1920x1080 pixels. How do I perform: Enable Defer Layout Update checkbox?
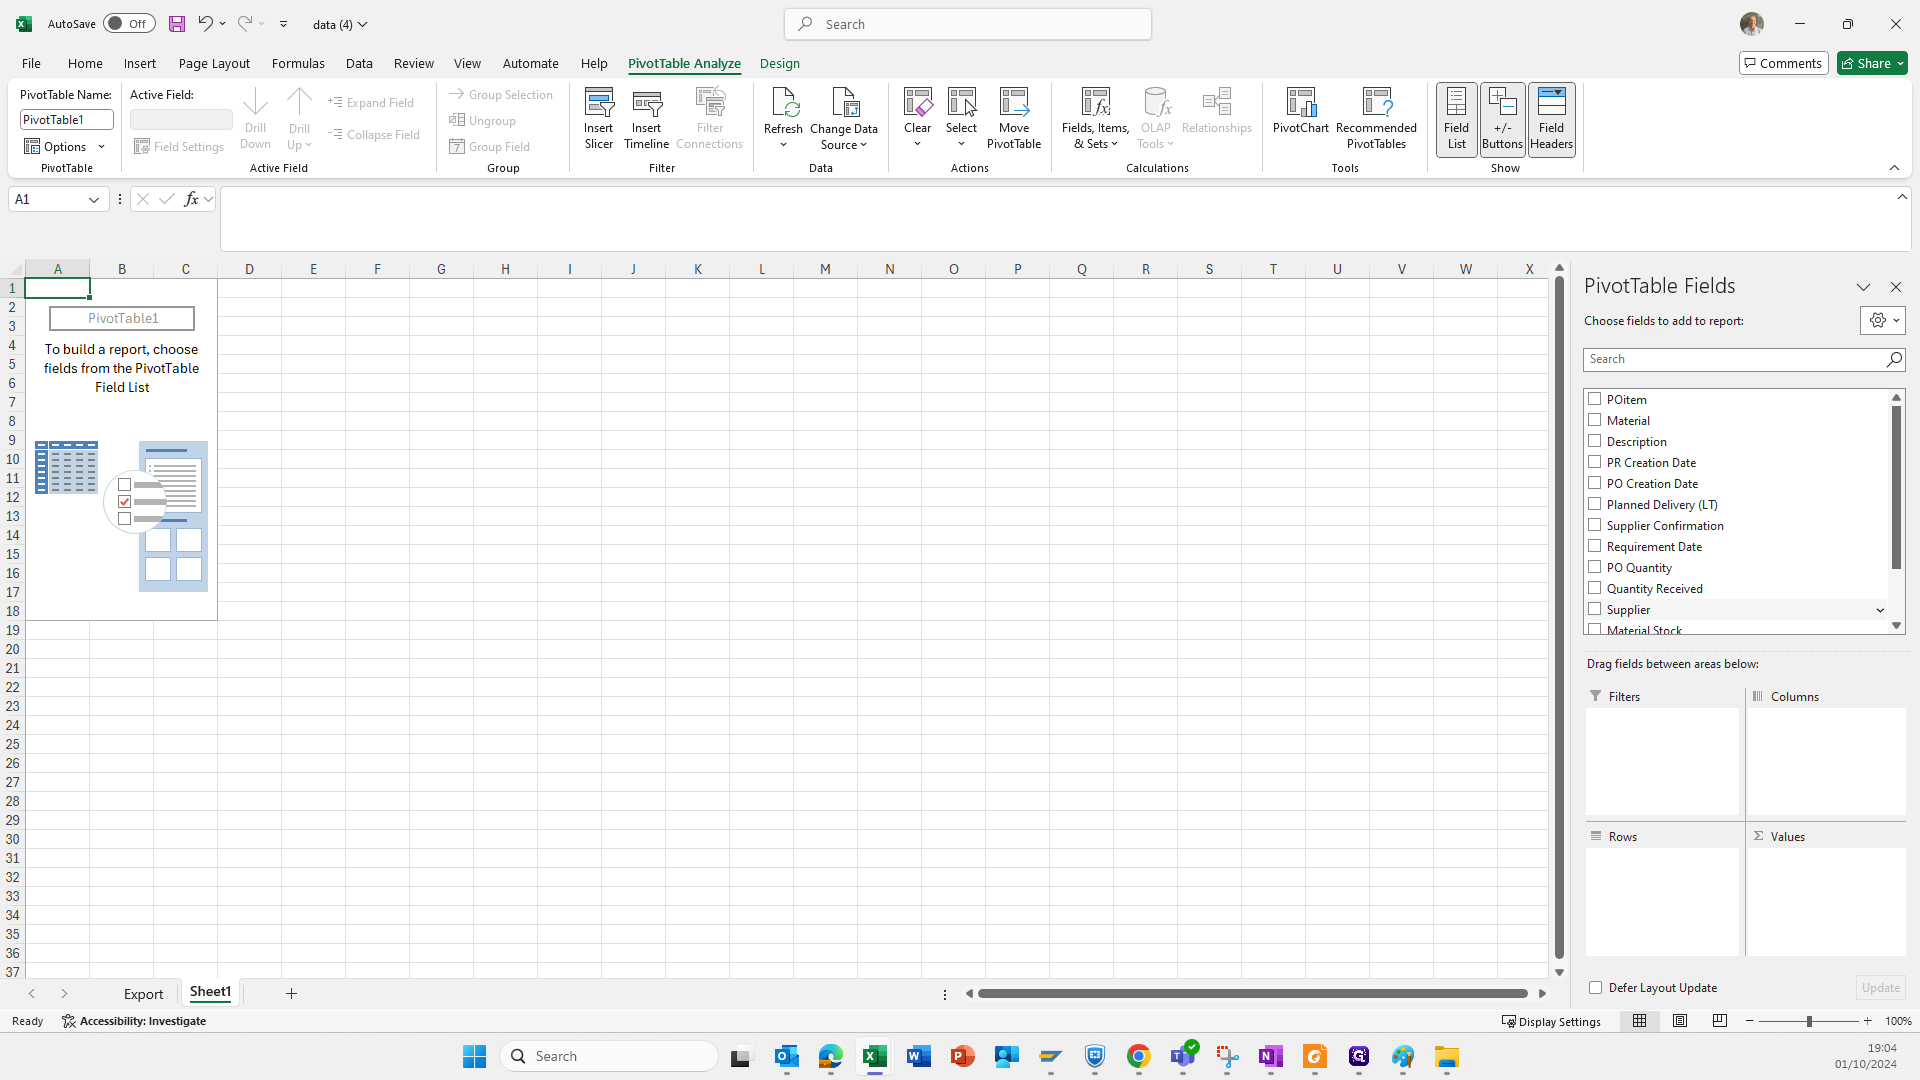click(1595, 988)
